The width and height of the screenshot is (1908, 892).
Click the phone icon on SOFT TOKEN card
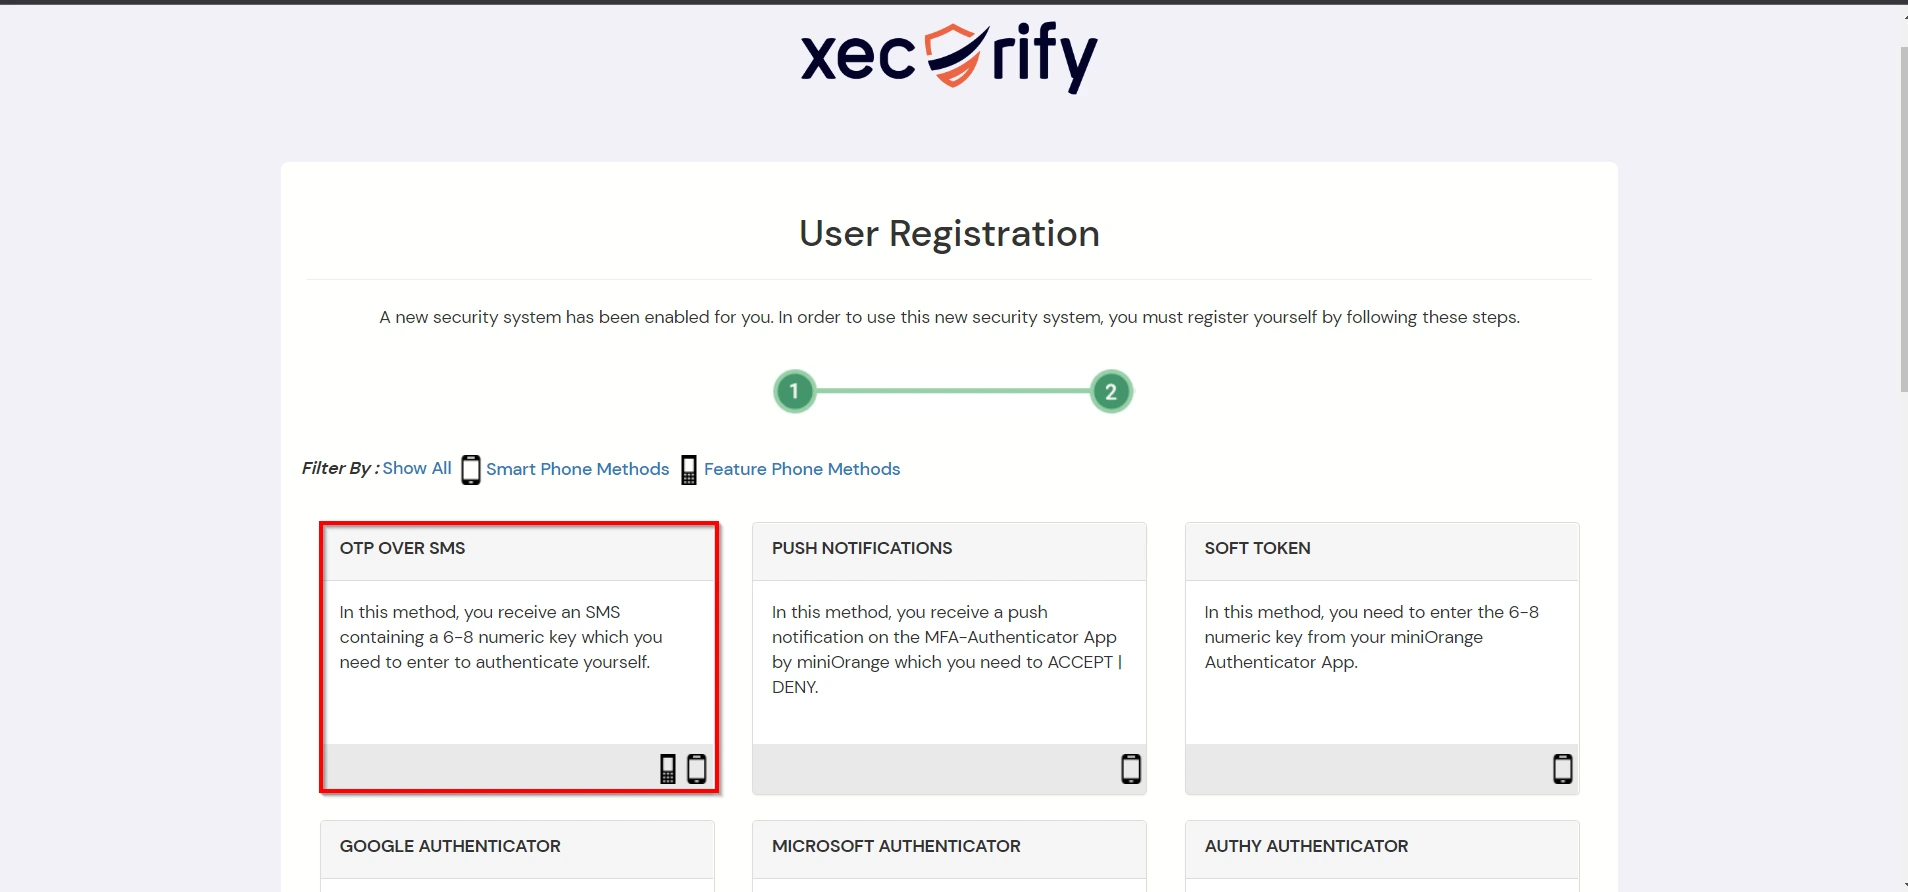[x=1562, y=769]
